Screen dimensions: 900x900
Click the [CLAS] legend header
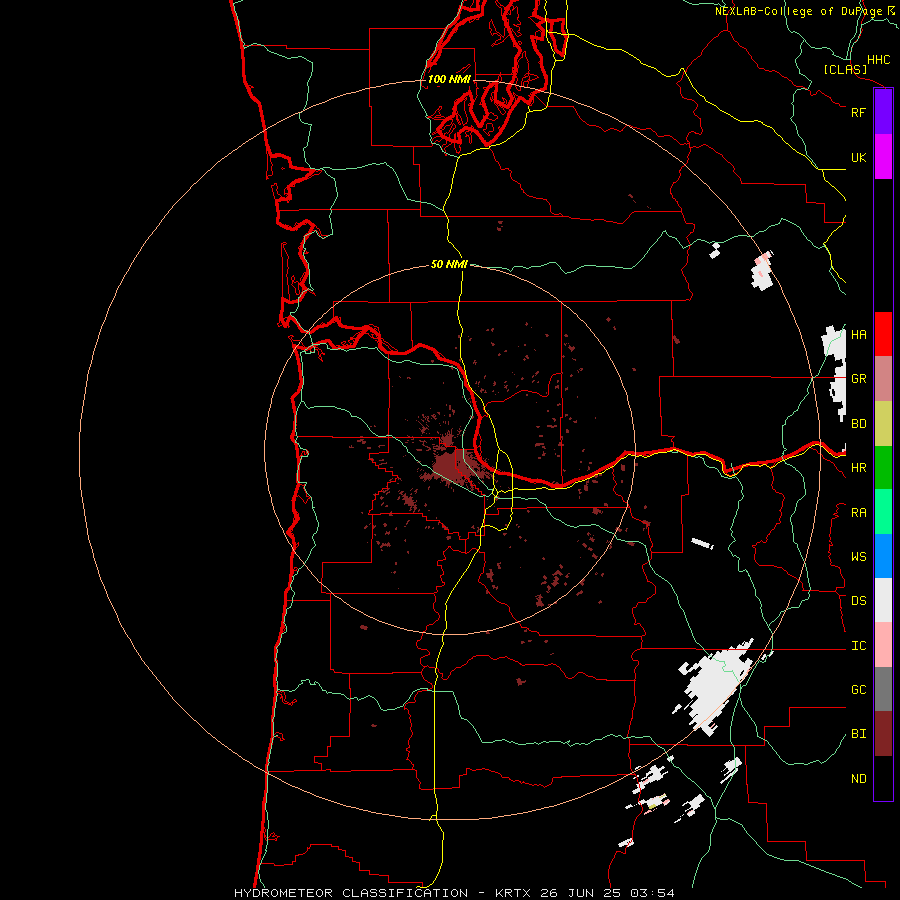pos(845,69)
